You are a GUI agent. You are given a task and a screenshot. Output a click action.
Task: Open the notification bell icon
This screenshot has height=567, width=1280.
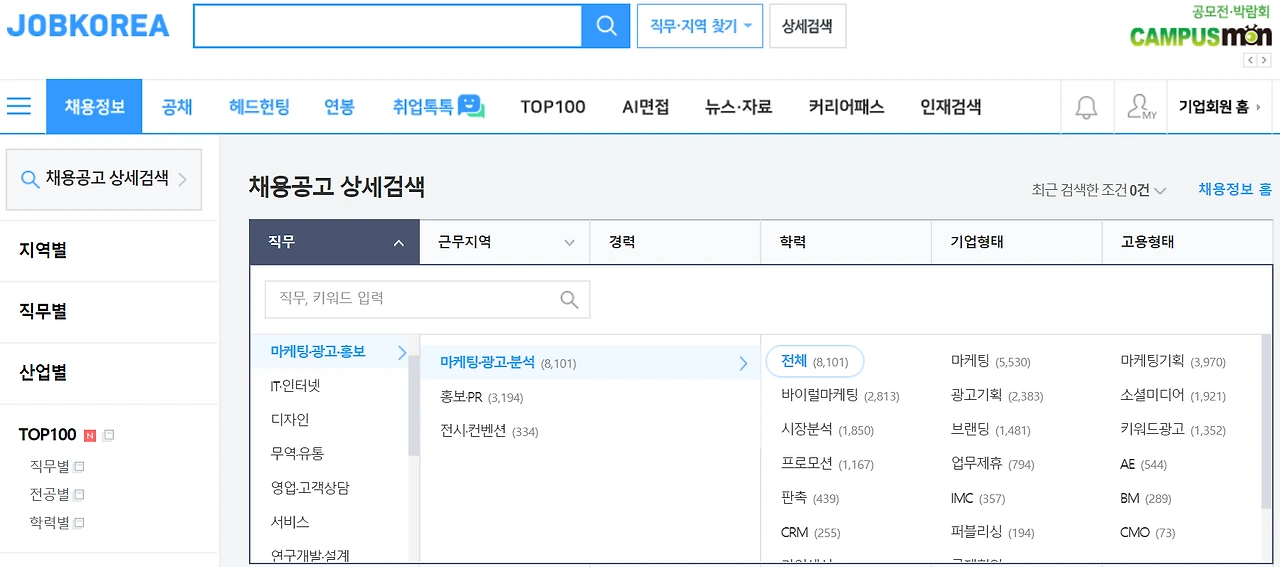click(1086, 107)
